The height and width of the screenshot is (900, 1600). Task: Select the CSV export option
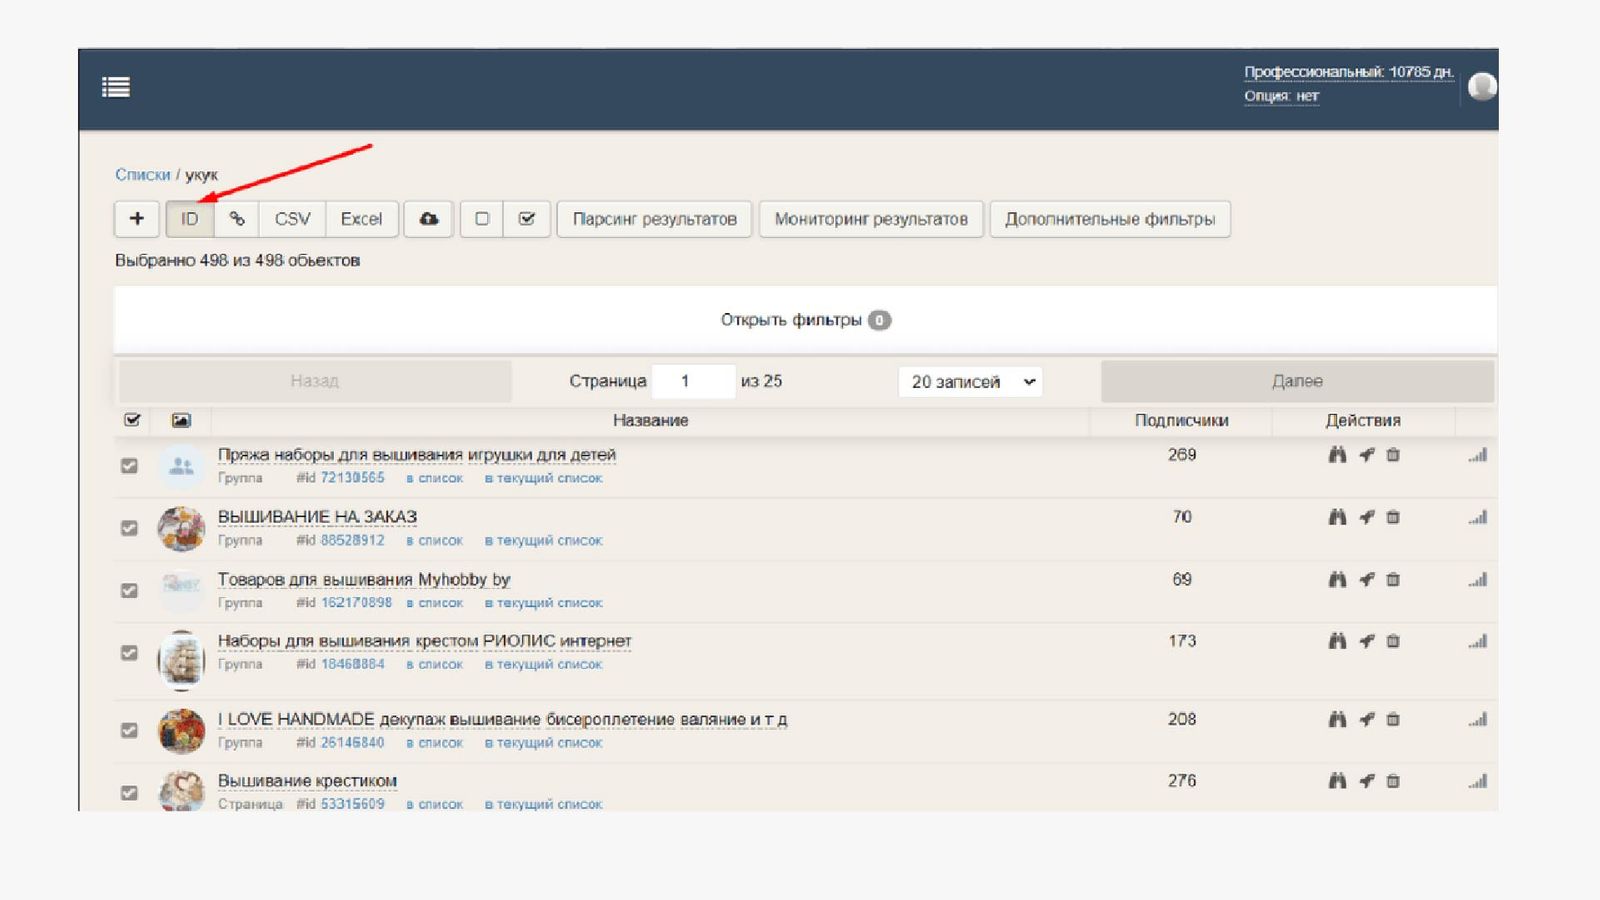coord(292,219)
